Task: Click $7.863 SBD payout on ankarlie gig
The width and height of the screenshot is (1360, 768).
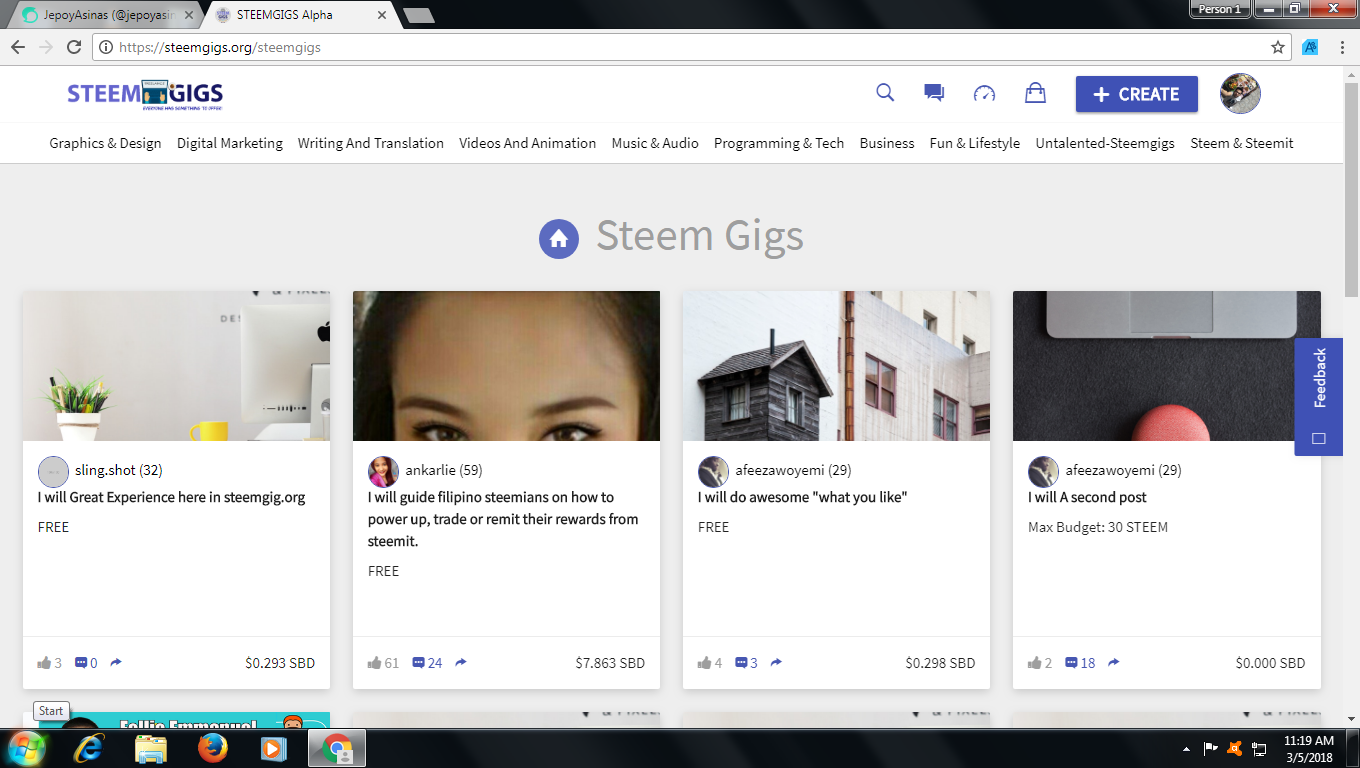Action: click(x=610, y=662)
